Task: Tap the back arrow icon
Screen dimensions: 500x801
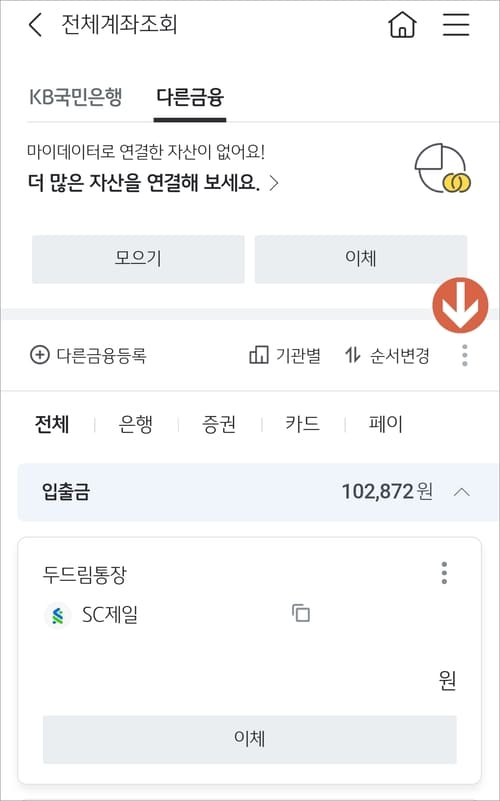Action: point(35,25)
